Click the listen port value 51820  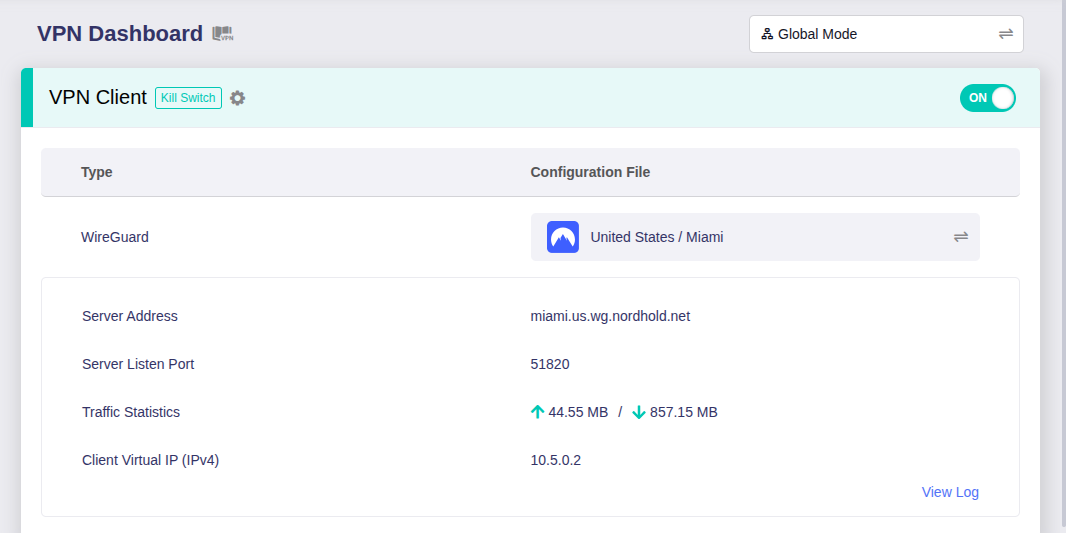click(550, 364)
